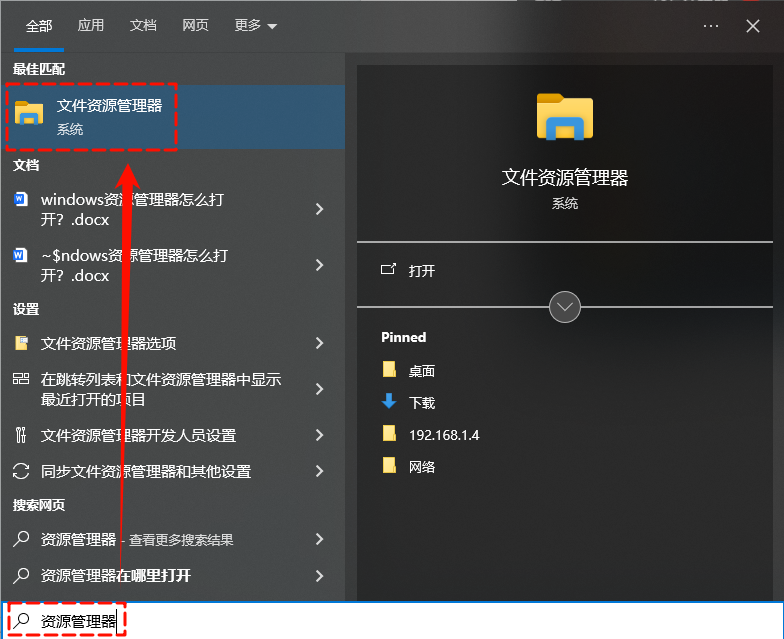This screenshot has height=639, width=784.
Task: Expand arrow for 资源管理器 web search result
Action: (320, 539)
